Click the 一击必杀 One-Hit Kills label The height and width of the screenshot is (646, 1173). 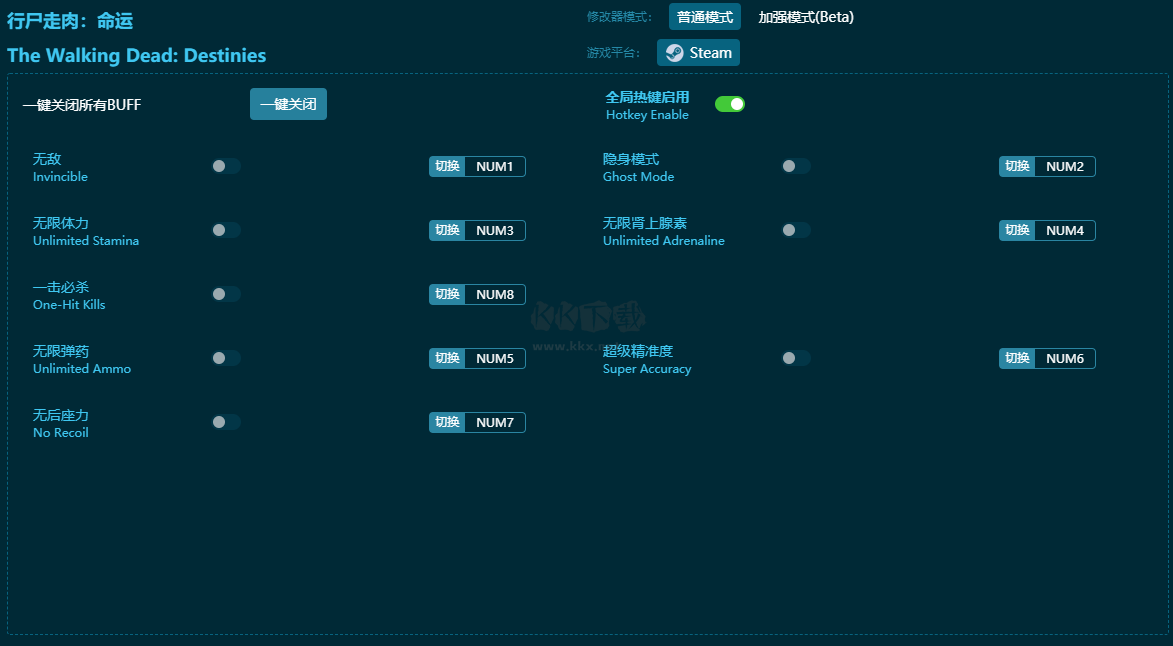[69, 295]
